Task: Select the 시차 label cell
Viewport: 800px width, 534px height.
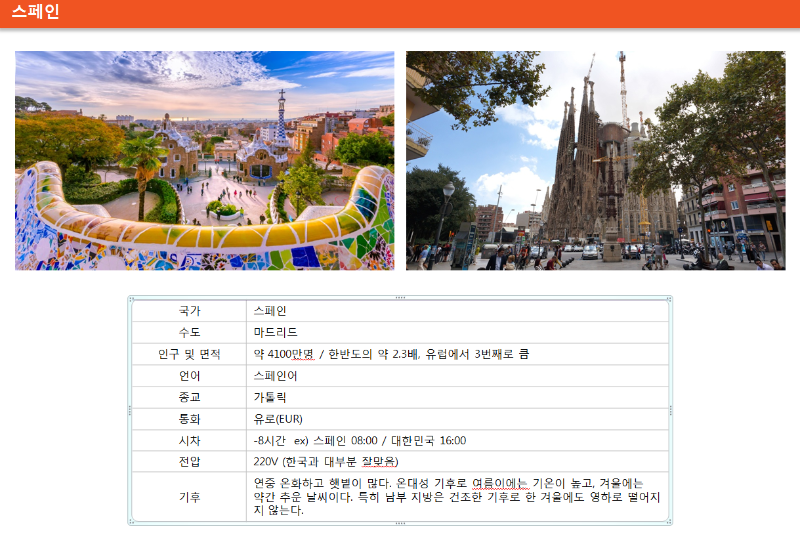Action: pos(189,441)
